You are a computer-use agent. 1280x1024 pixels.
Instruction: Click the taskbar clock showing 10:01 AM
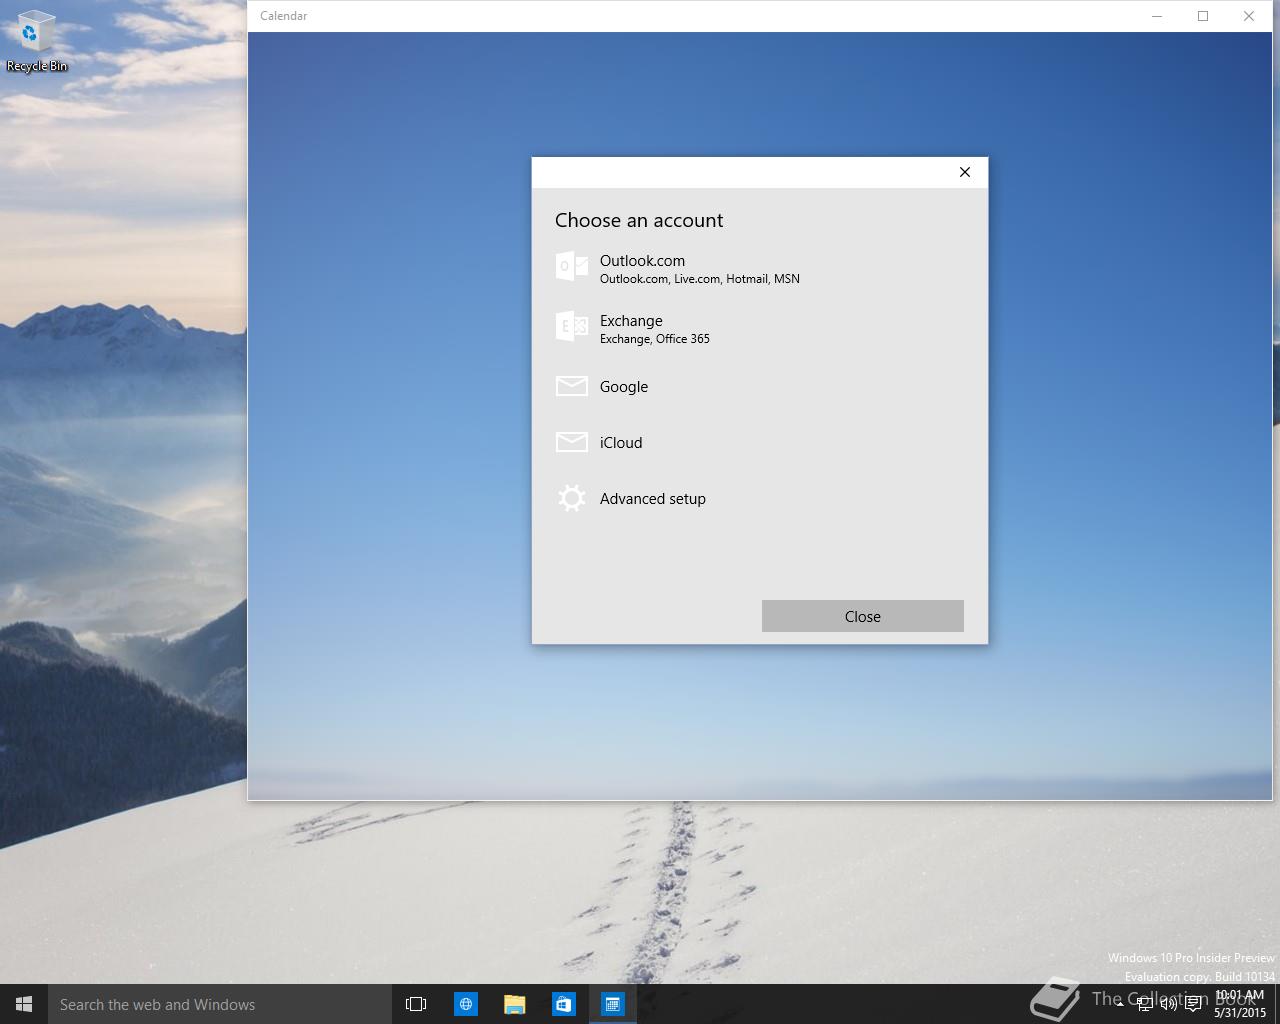(1240, 1004)
